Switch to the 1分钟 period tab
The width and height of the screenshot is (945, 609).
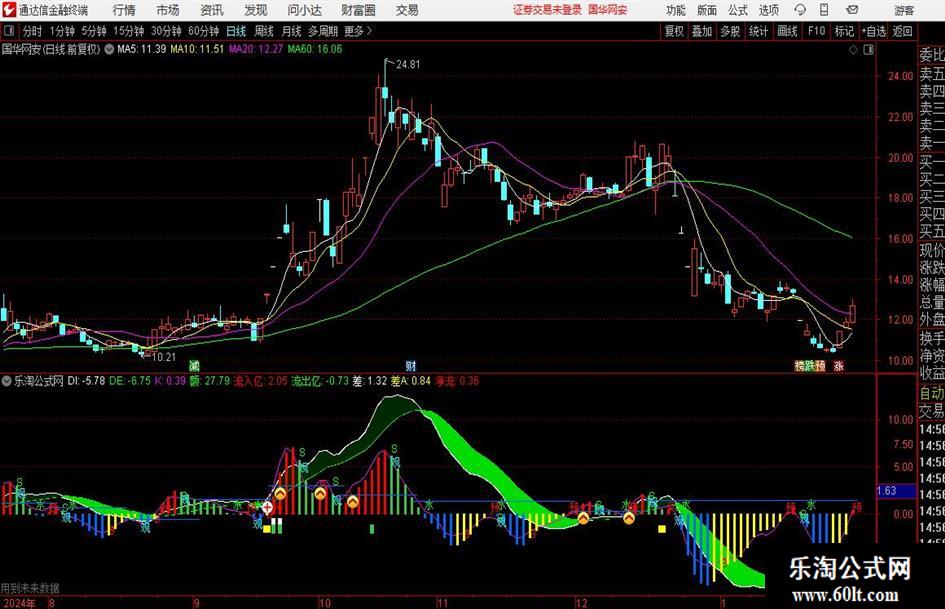62,31
